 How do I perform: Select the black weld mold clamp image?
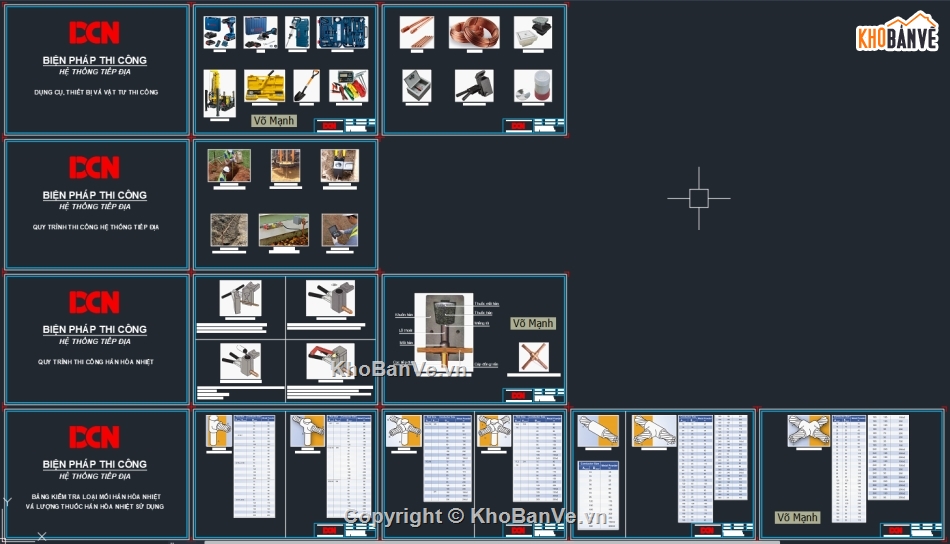(x=474, y=85)
